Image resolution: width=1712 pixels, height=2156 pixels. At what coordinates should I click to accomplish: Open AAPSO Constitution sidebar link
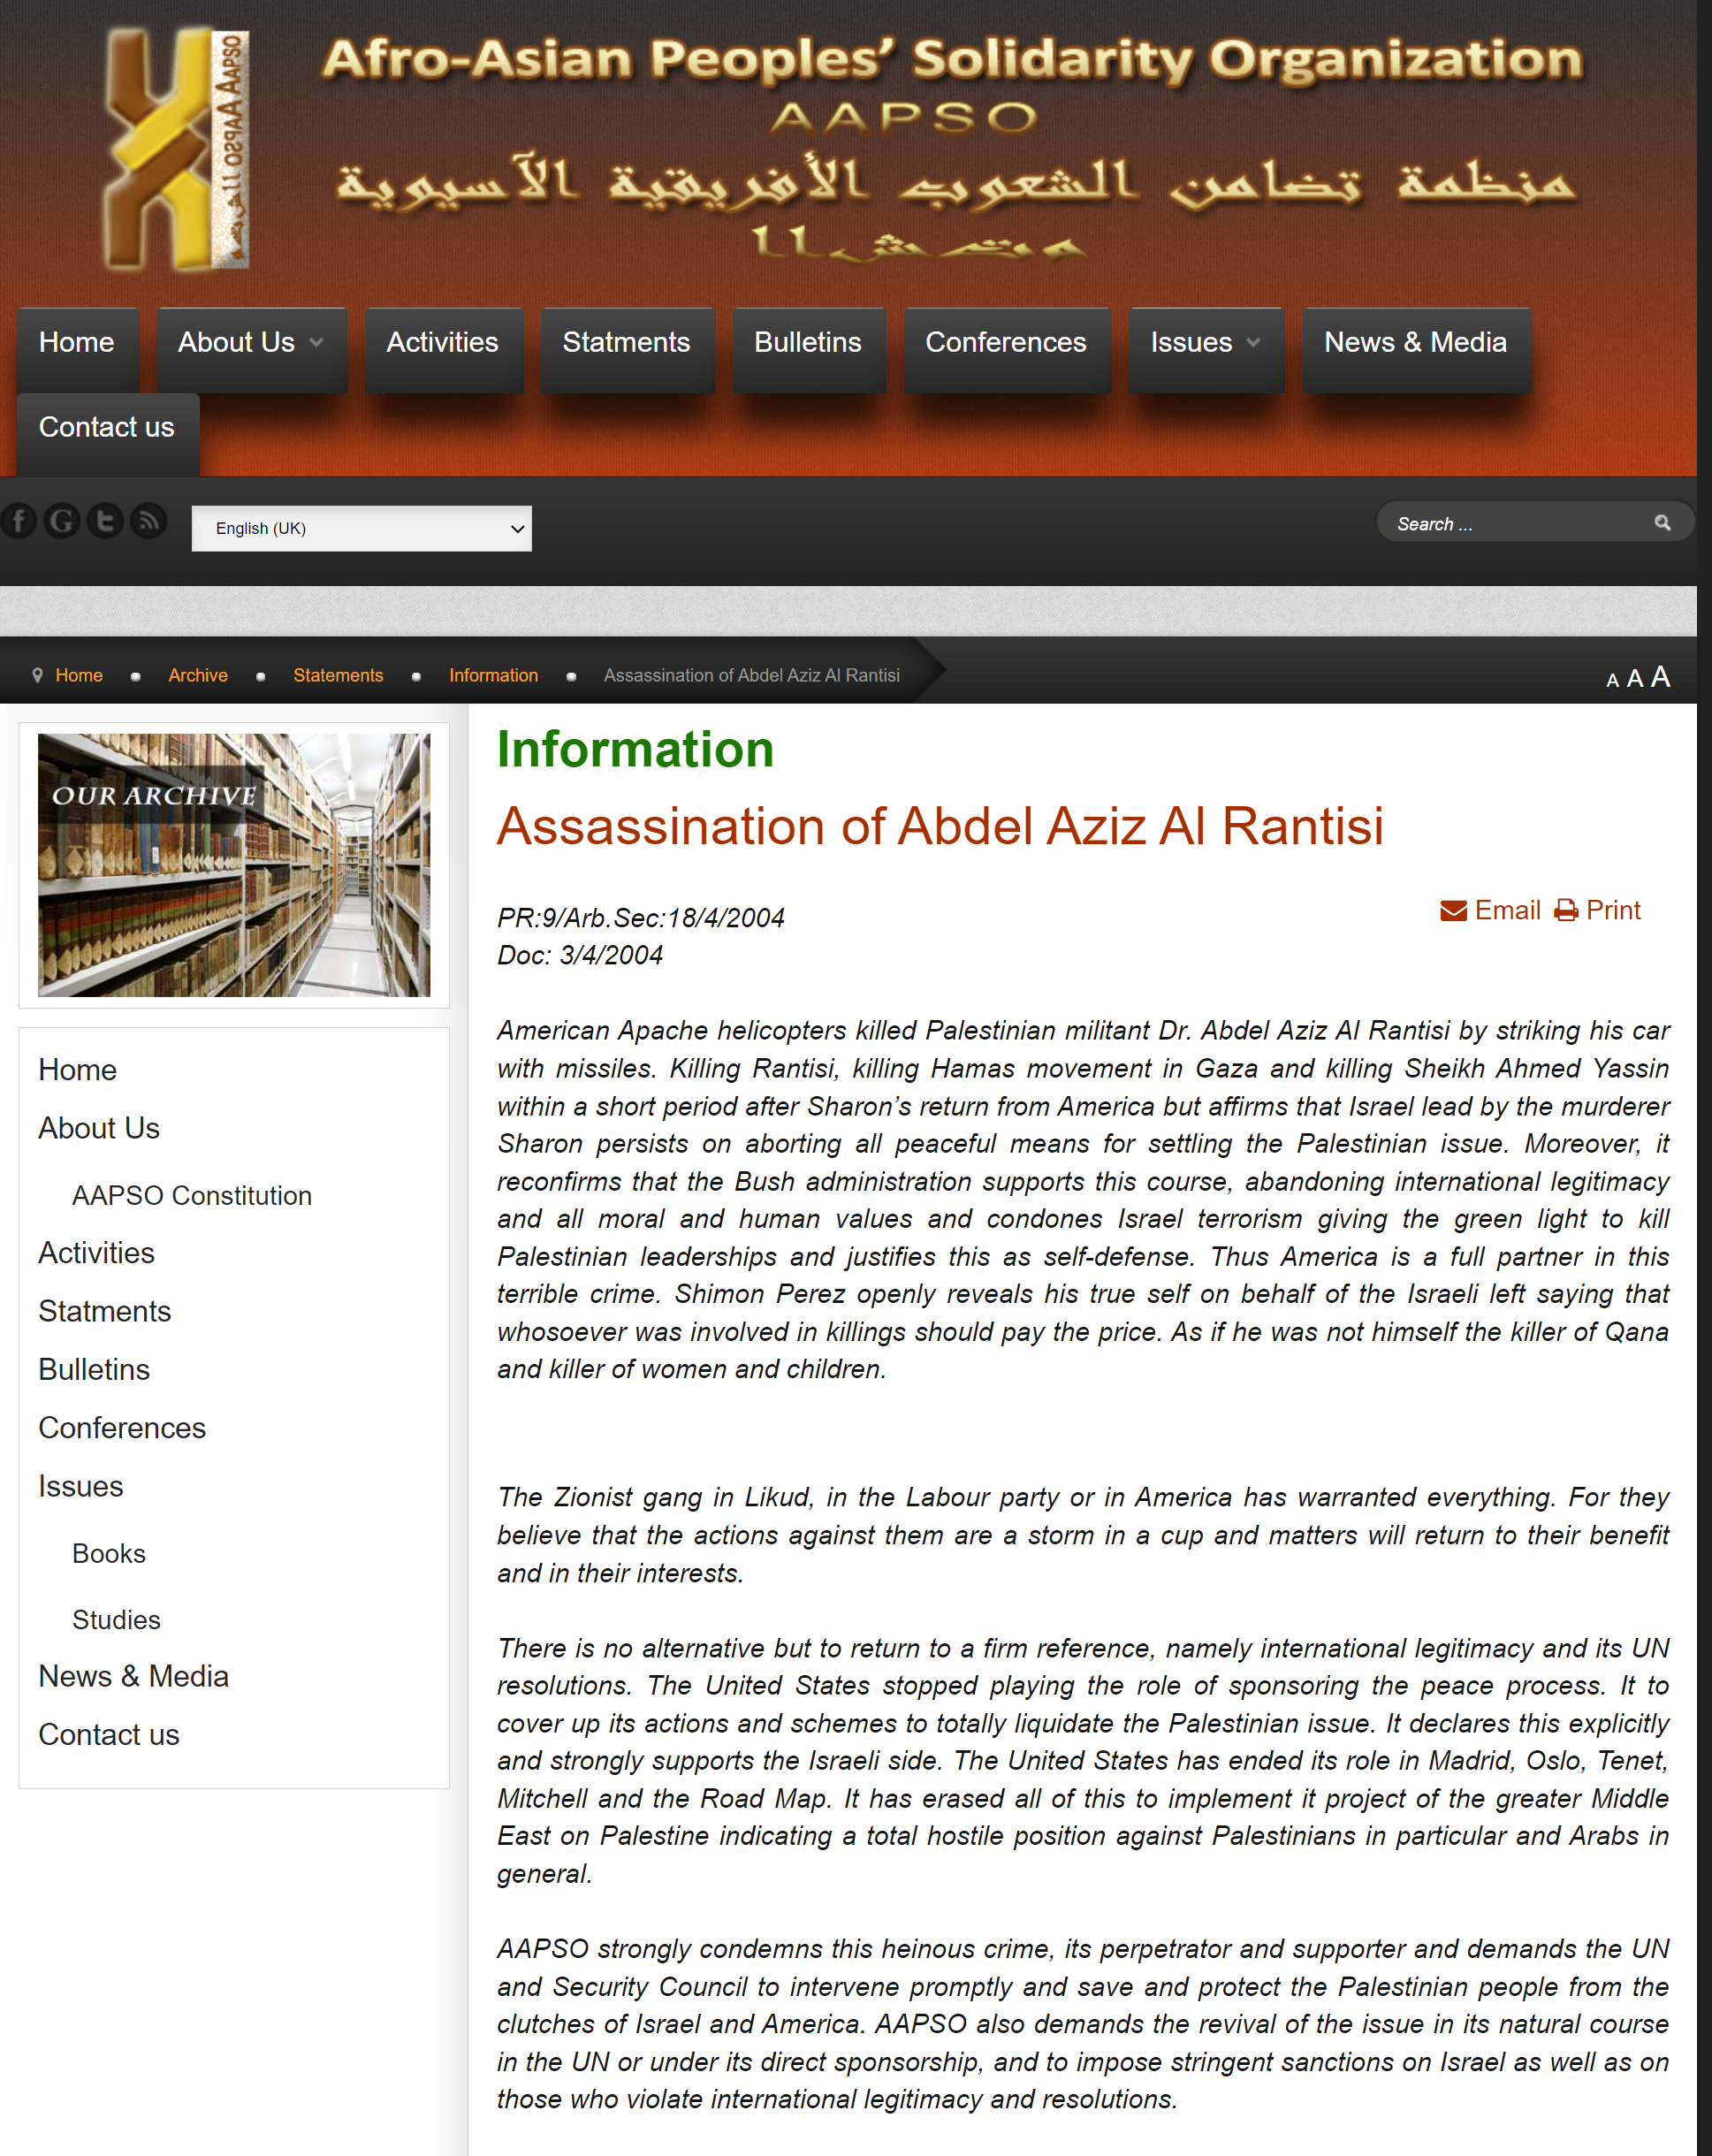[x=192, y=1195]
